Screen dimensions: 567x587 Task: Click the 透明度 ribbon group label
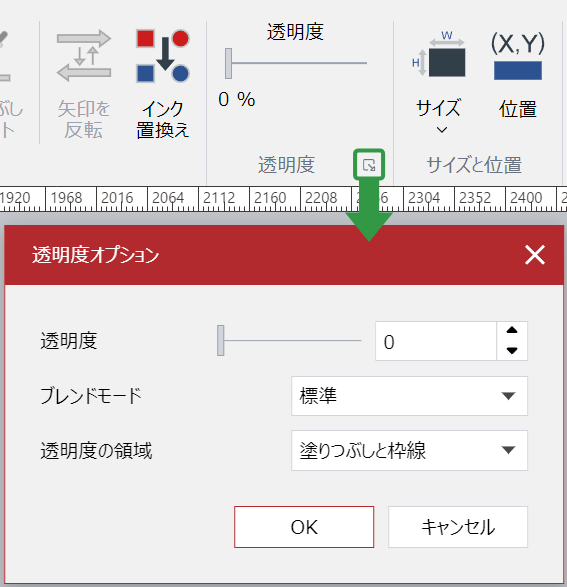(286, 165)
